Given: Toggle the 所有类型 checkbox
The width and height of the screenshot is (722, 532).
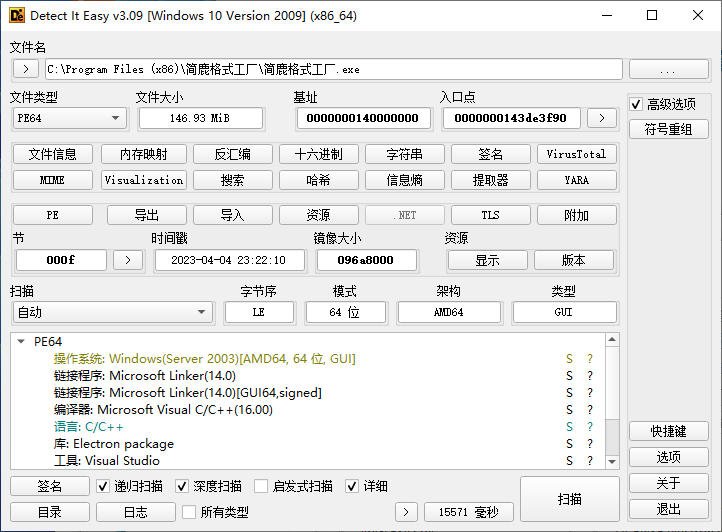Looking at the screenshot, I should [x=189, y=512].
